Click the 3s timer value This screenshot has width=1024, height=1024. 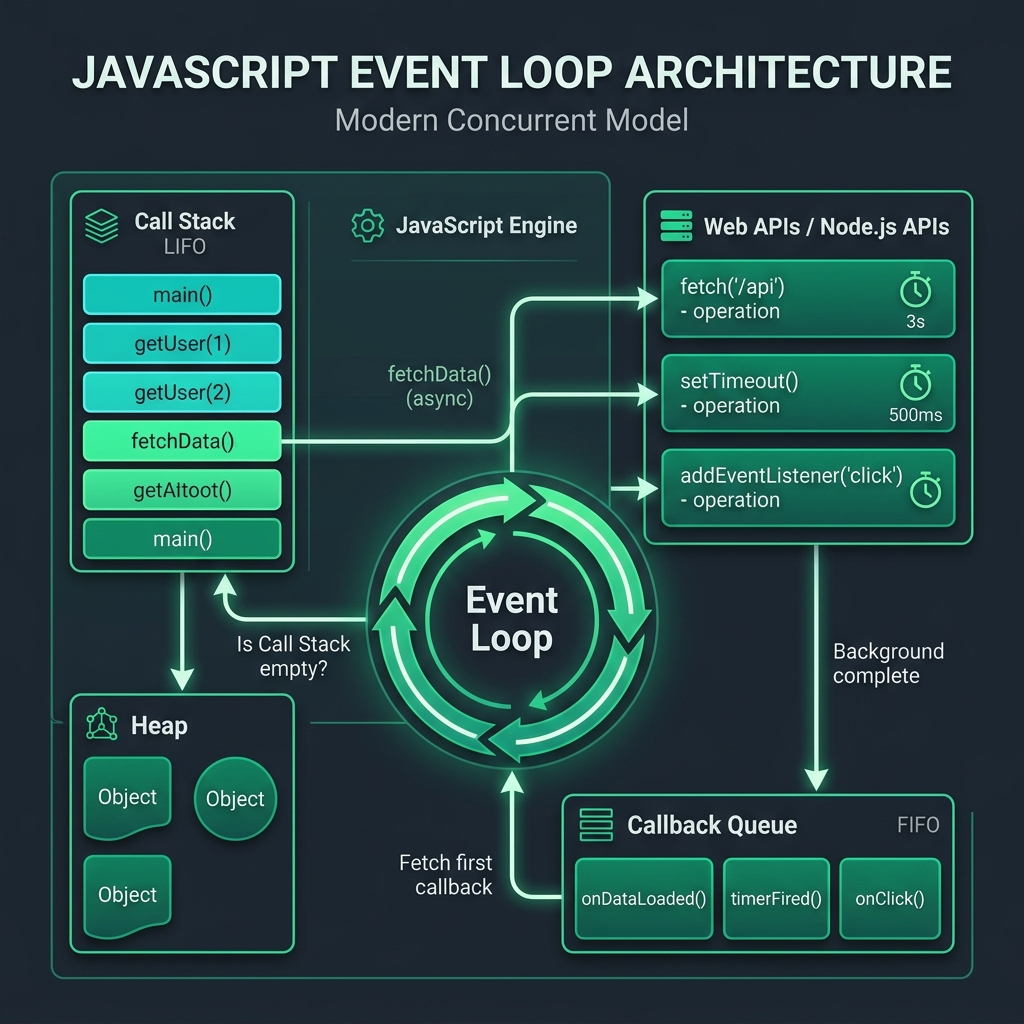click(916, 321)
